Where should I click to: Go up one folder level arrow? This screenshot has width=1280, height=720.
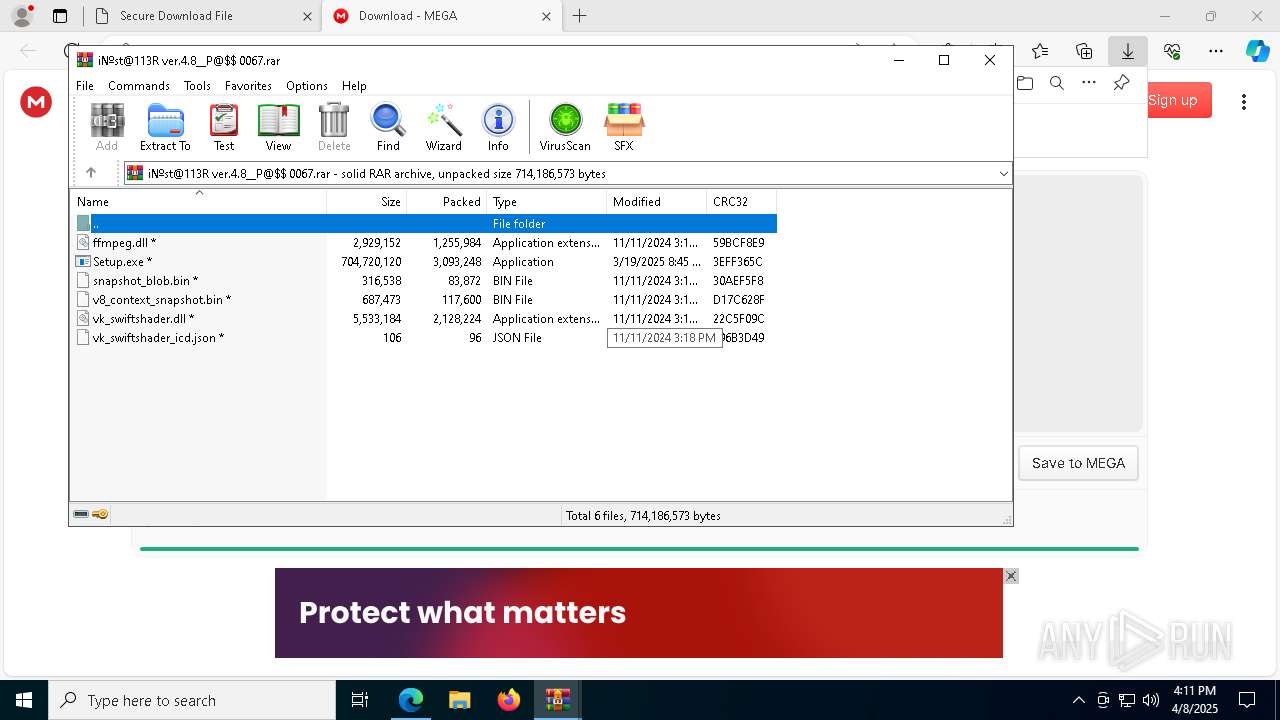[x=91, y=173]
